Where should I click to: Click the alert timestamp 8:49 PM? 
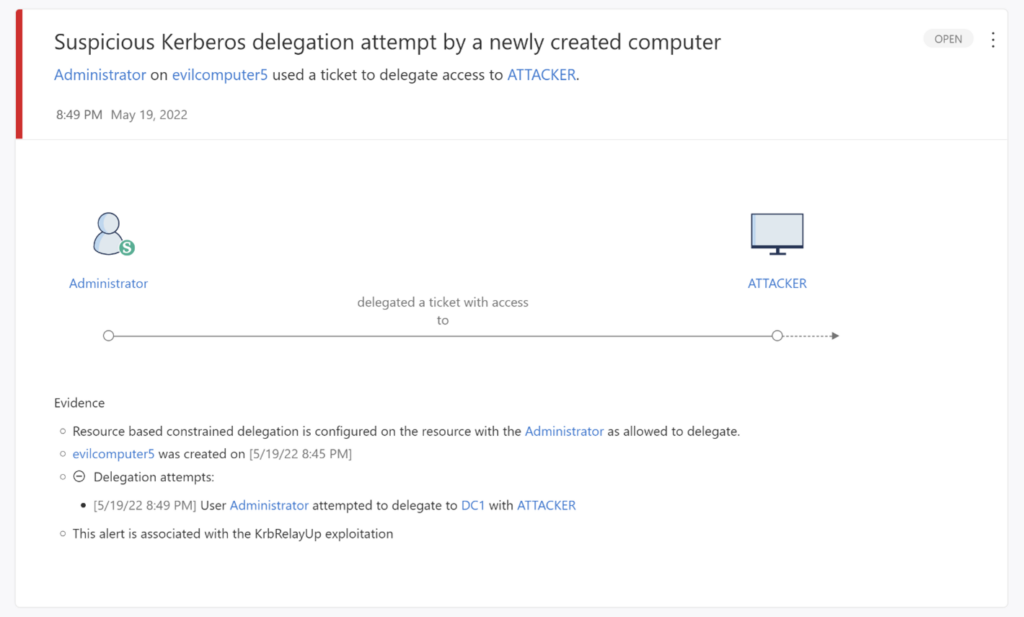(x=79, y=114)
